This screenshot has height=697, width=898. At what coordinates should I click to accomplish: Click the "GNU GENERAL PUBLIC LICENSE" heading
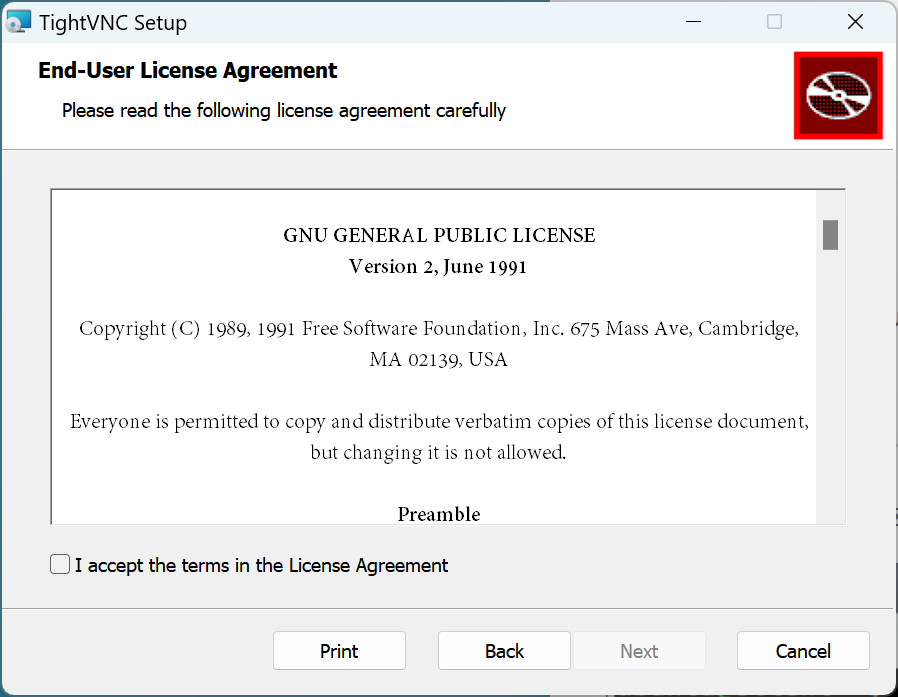click(x=439, y=236)
